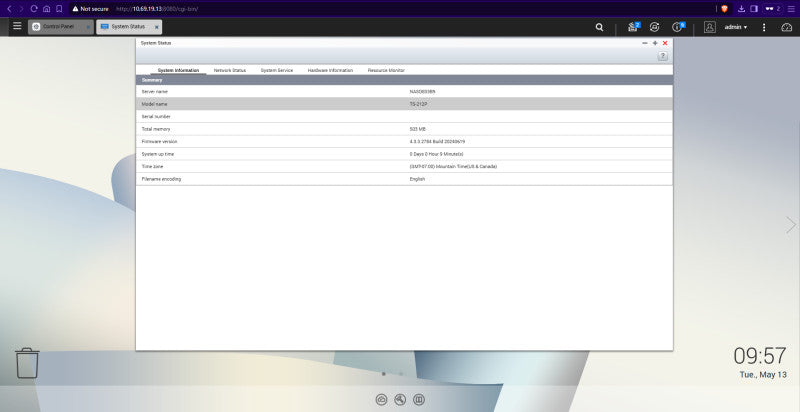
Task: Open the System Service tab
Action: click(x=277, y=70)
